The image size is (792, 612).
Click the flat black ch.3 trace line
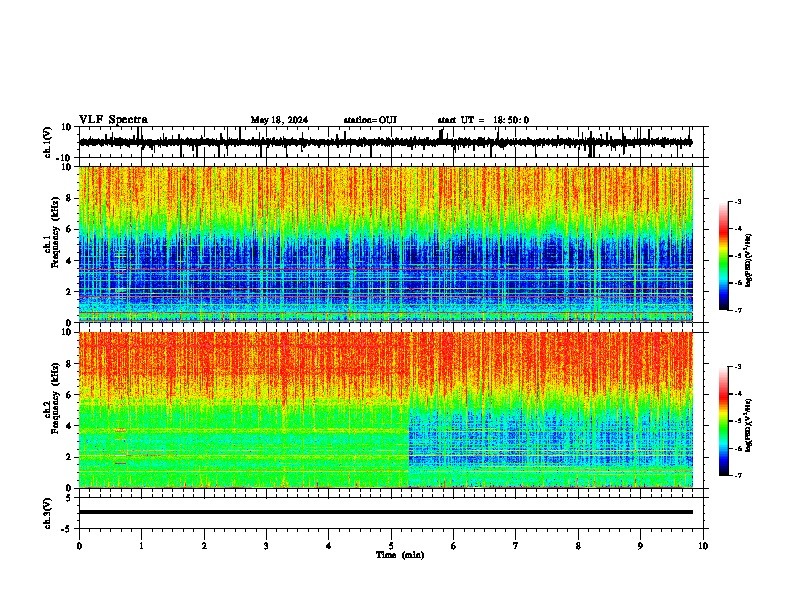click(386, 512)
